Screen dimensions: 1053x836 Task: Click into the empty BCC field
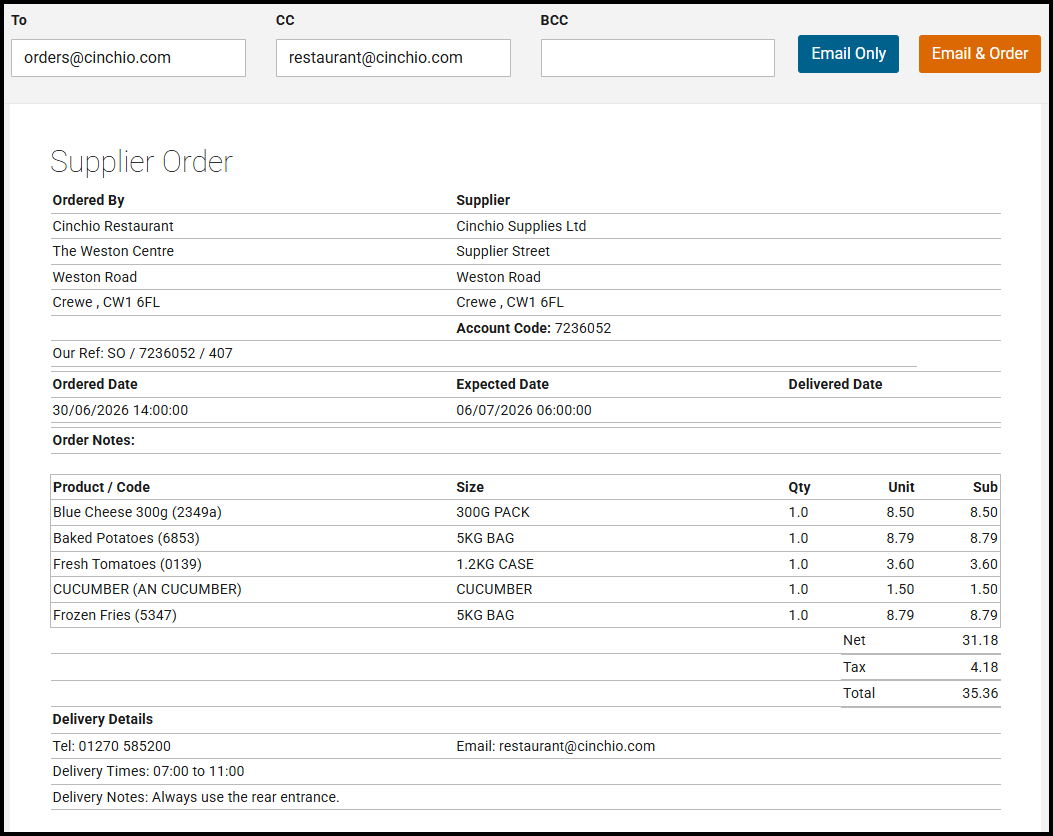click(657, 58)
